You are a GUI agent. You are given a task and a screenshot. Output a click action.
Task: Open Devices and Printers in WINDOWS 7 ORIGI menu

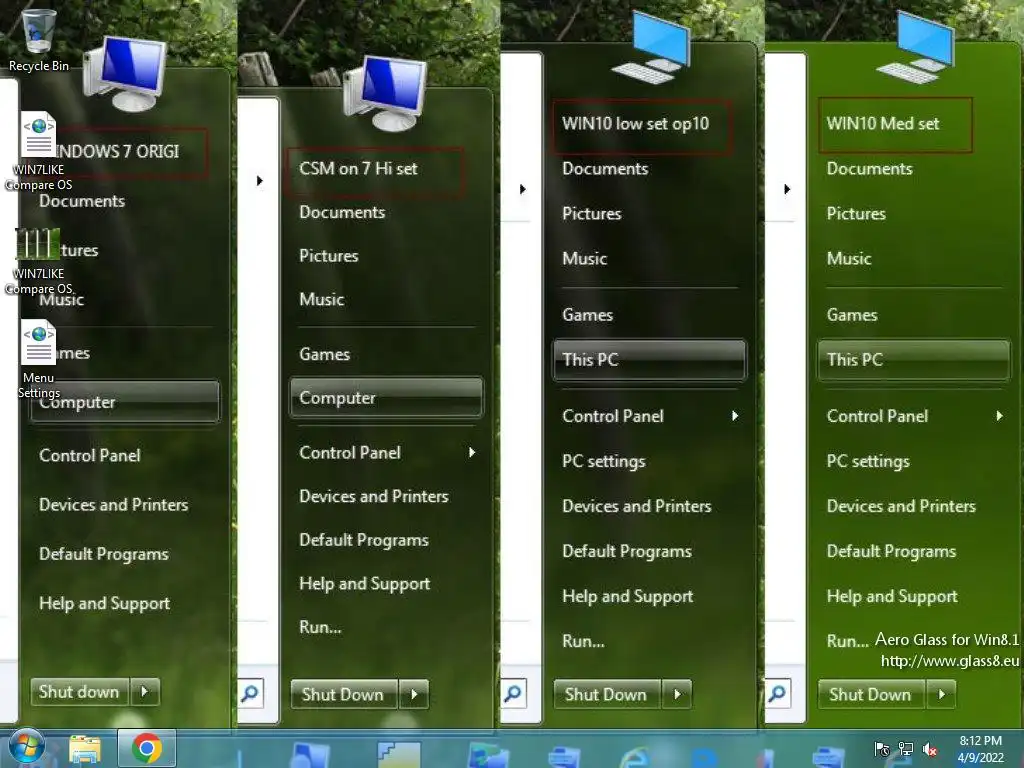(114, 504)
